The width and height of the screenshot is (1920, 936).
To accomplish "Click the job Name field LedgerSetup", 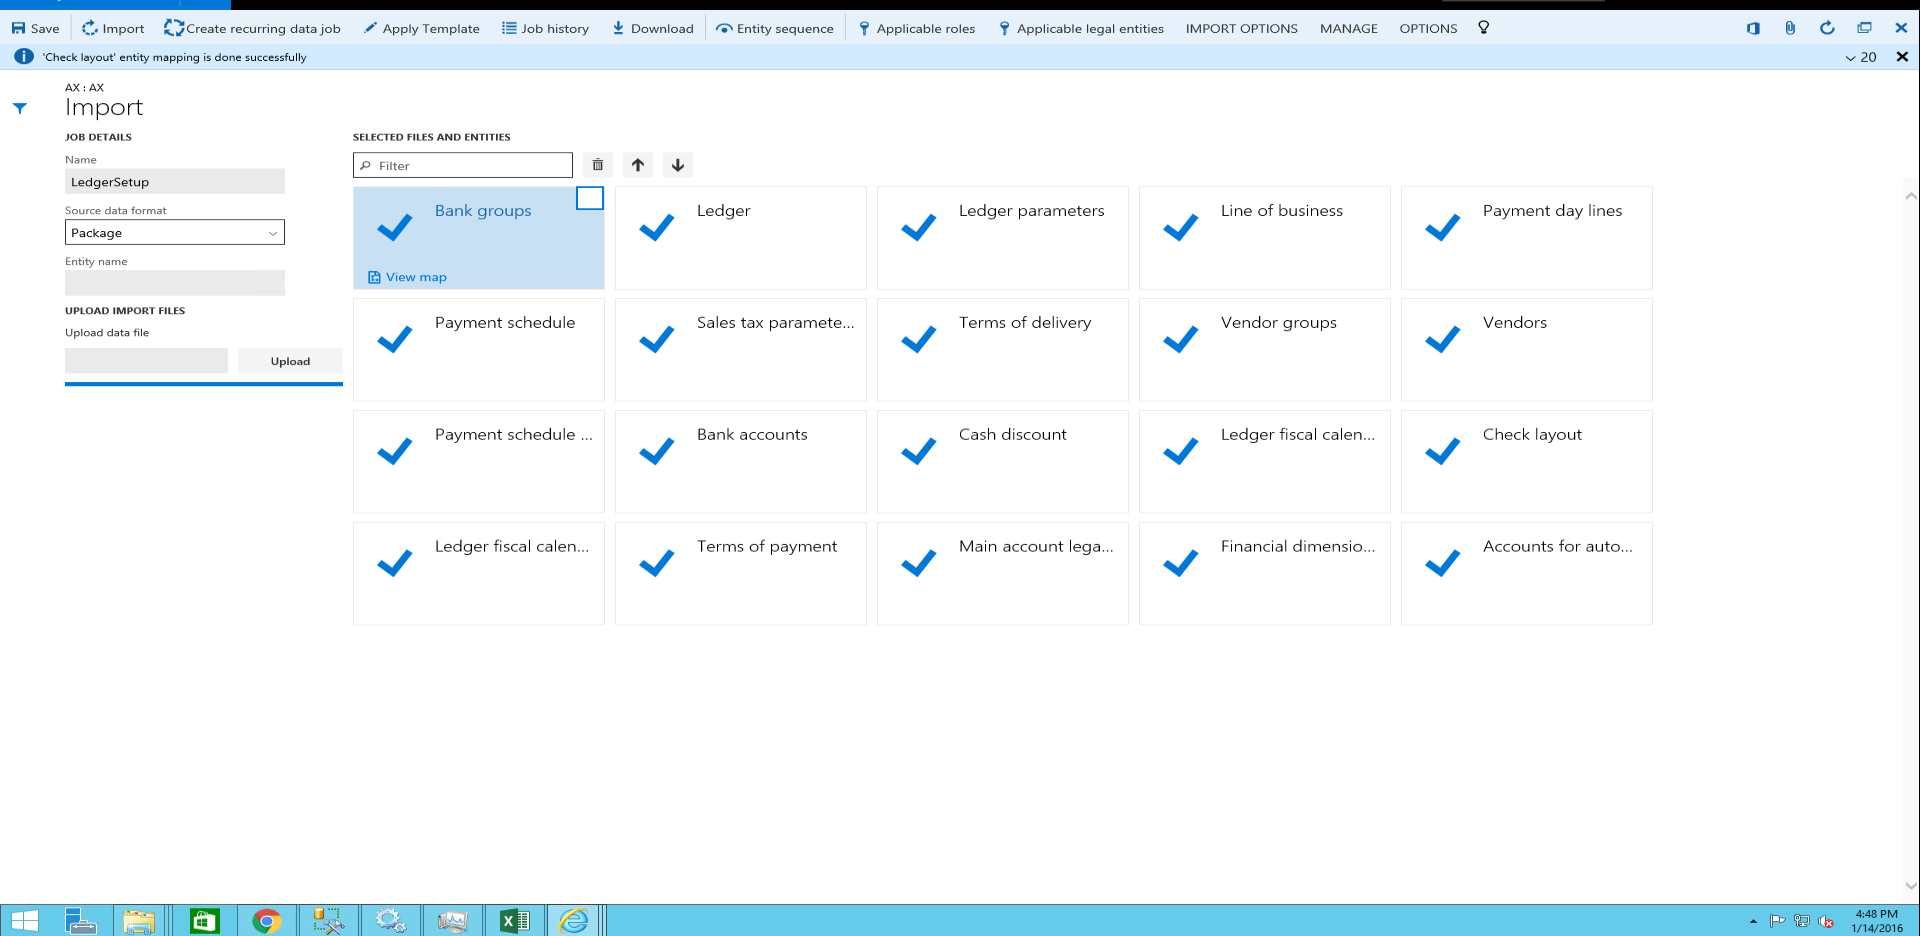I will 175,181.
